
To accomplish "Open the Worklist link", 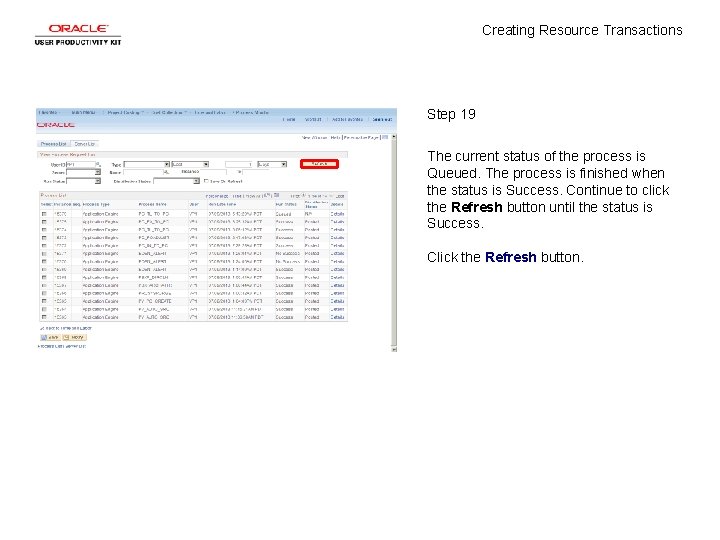I will point(313,119).
